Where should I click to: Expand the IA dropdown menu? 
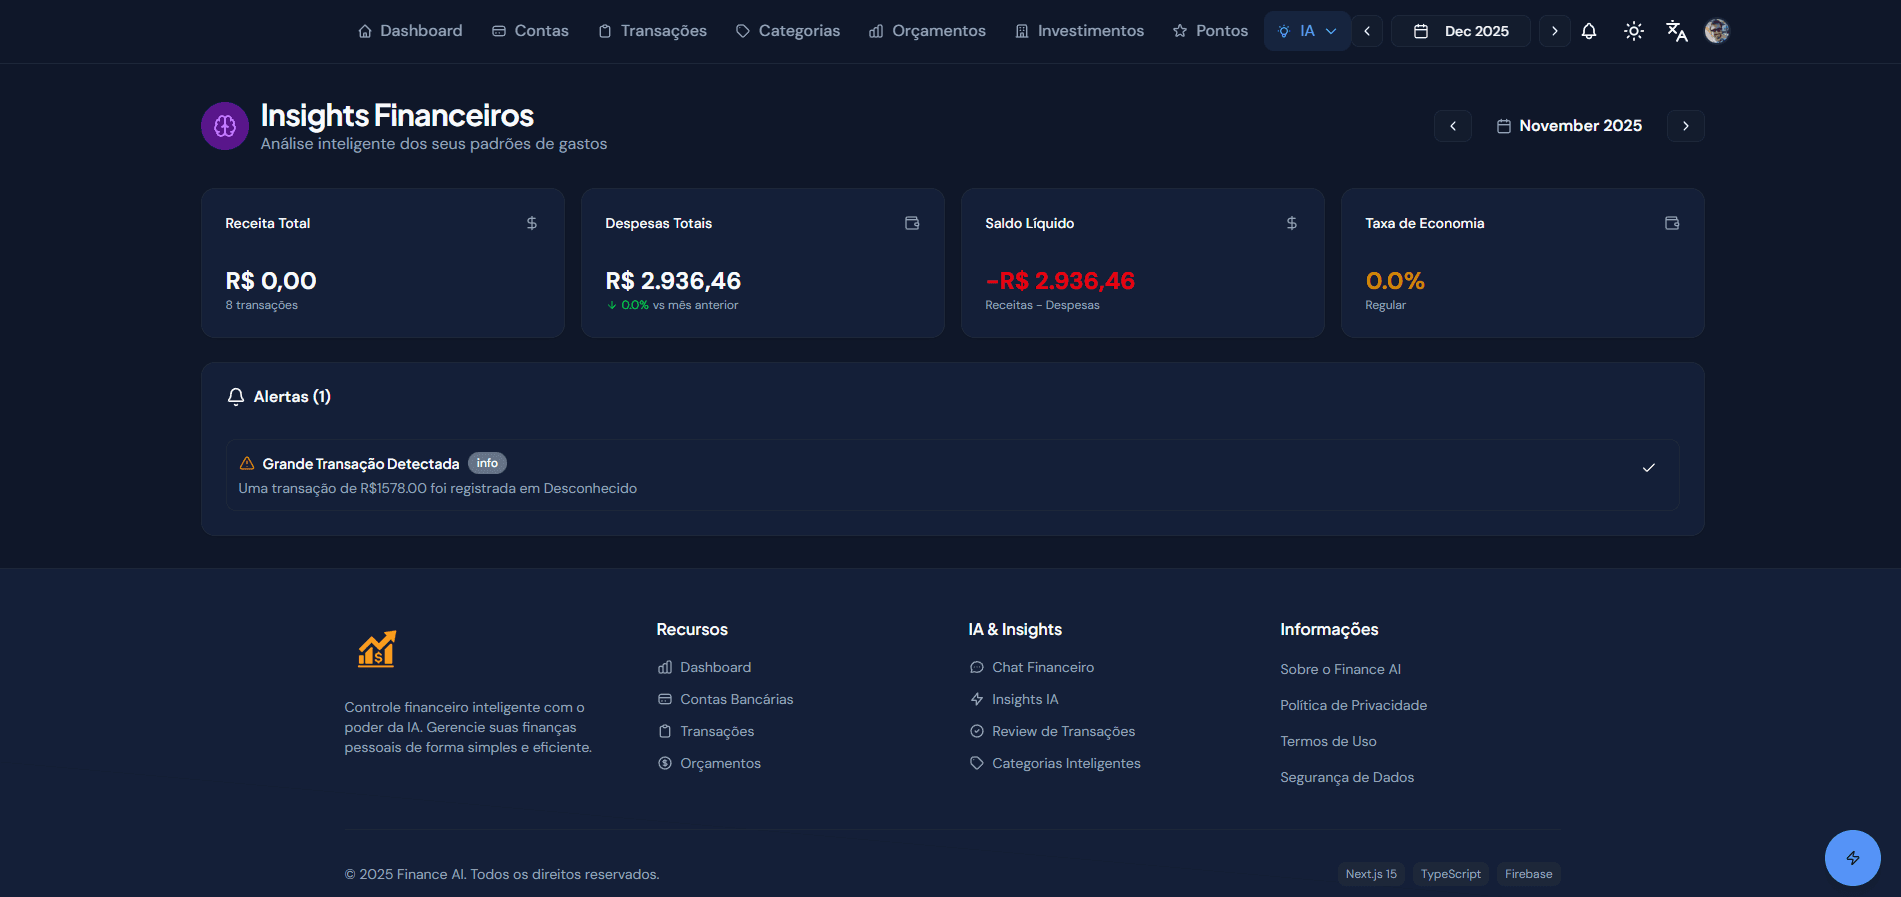[1307, 31]
